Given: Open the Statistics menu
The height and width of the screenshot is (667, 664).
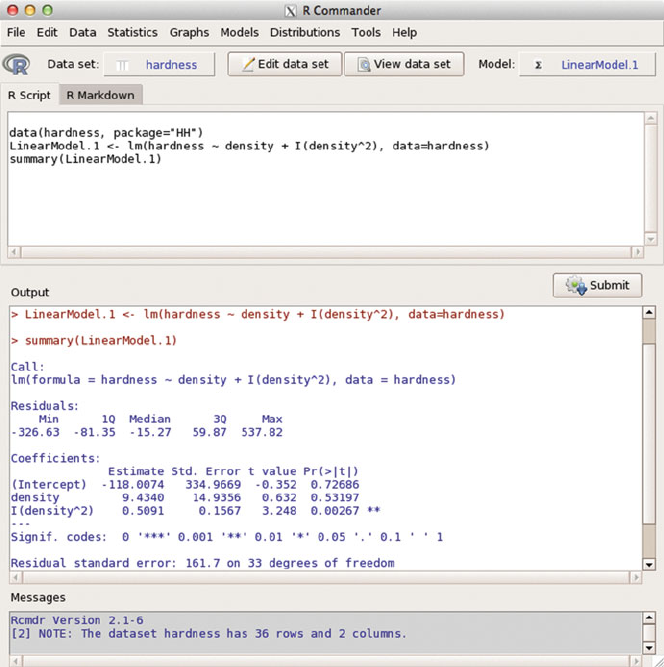Looking at the screenshot, I should 132,32.
